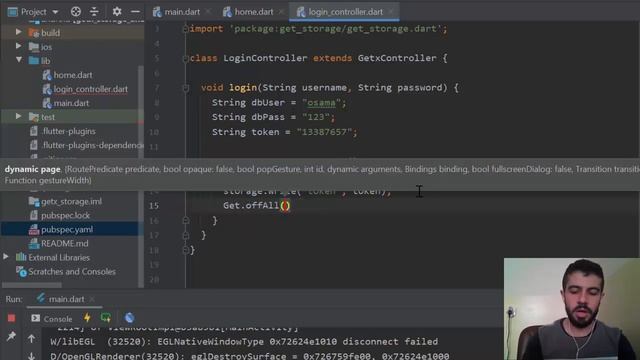The image size is (640, 360).
Task: Click the webcam video thumbnail
Action: 572,309
